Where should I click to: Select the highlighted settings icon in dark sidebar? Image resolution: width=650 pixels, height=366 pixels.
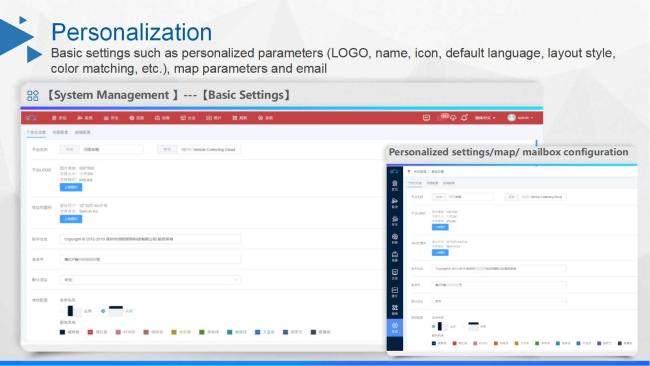[x=395, y=327]
